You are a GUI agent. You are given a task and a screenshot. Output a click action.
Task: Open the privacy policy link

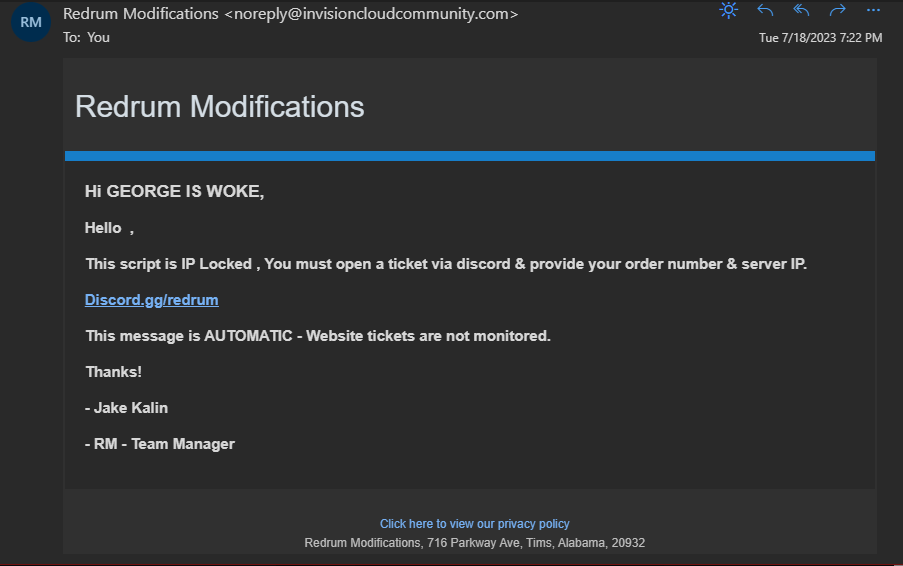(474, 524)
